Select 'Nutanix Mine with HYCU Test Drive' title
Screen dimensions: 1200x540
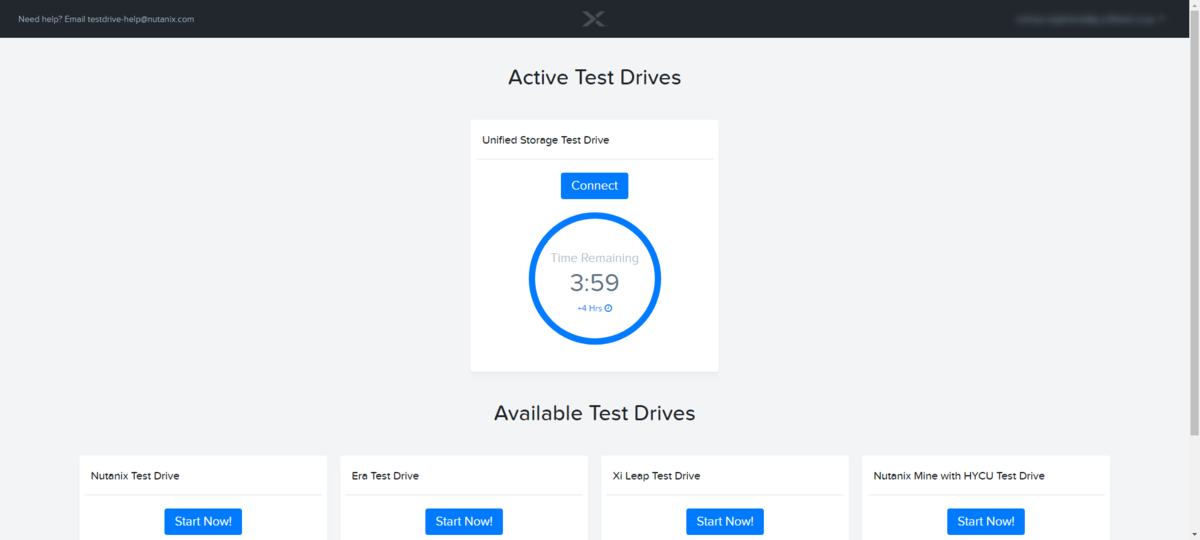point(959,476)
